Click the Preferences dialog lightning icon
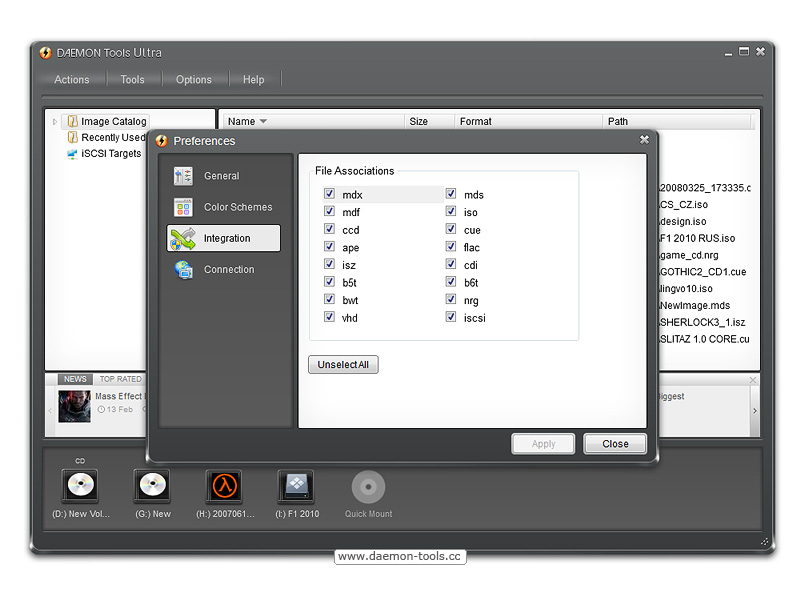 click(x=162, y=141)
